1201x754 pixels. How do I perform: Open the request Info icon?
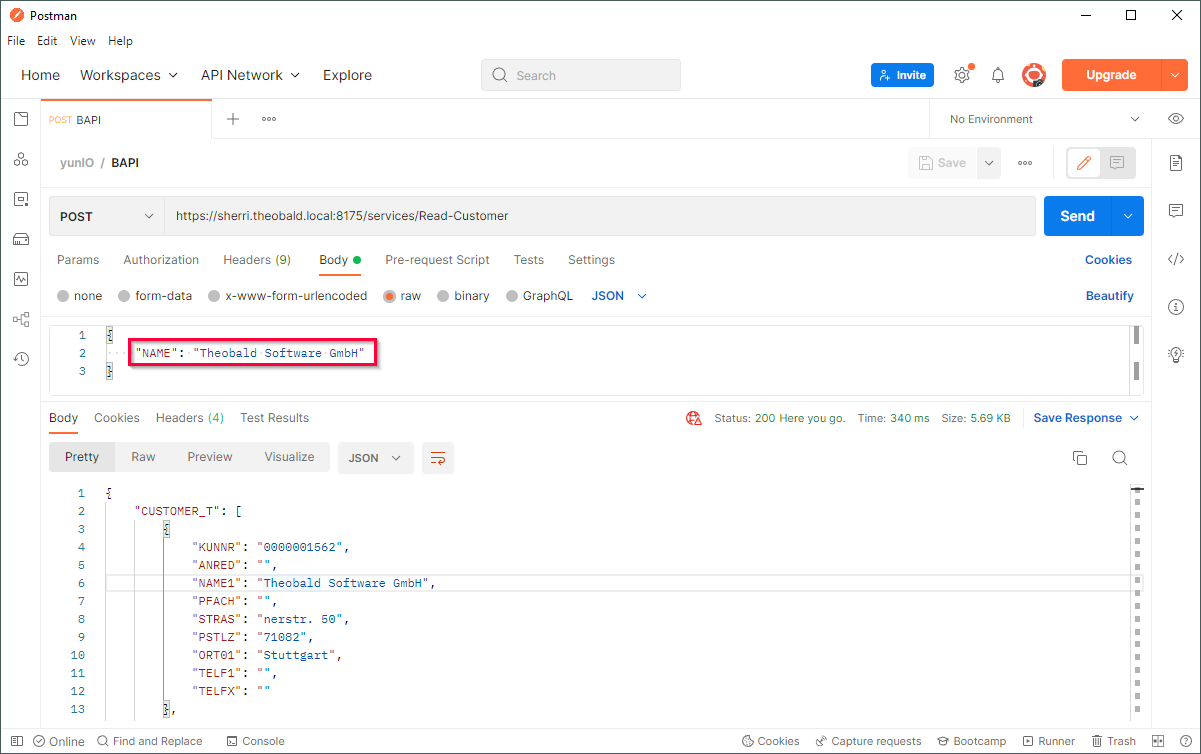pyautogui.click(x=1176, y=307)
